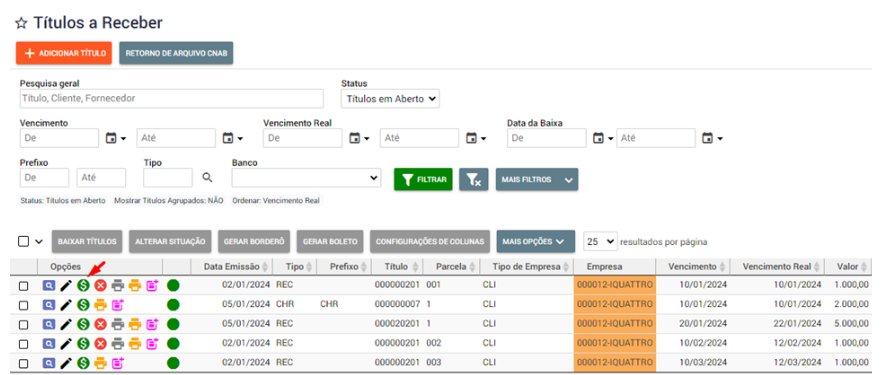This screenshot has width=884, height=375.
Task: Click green status circle on título 000020201 row
Action: click(x=173, y=324)
